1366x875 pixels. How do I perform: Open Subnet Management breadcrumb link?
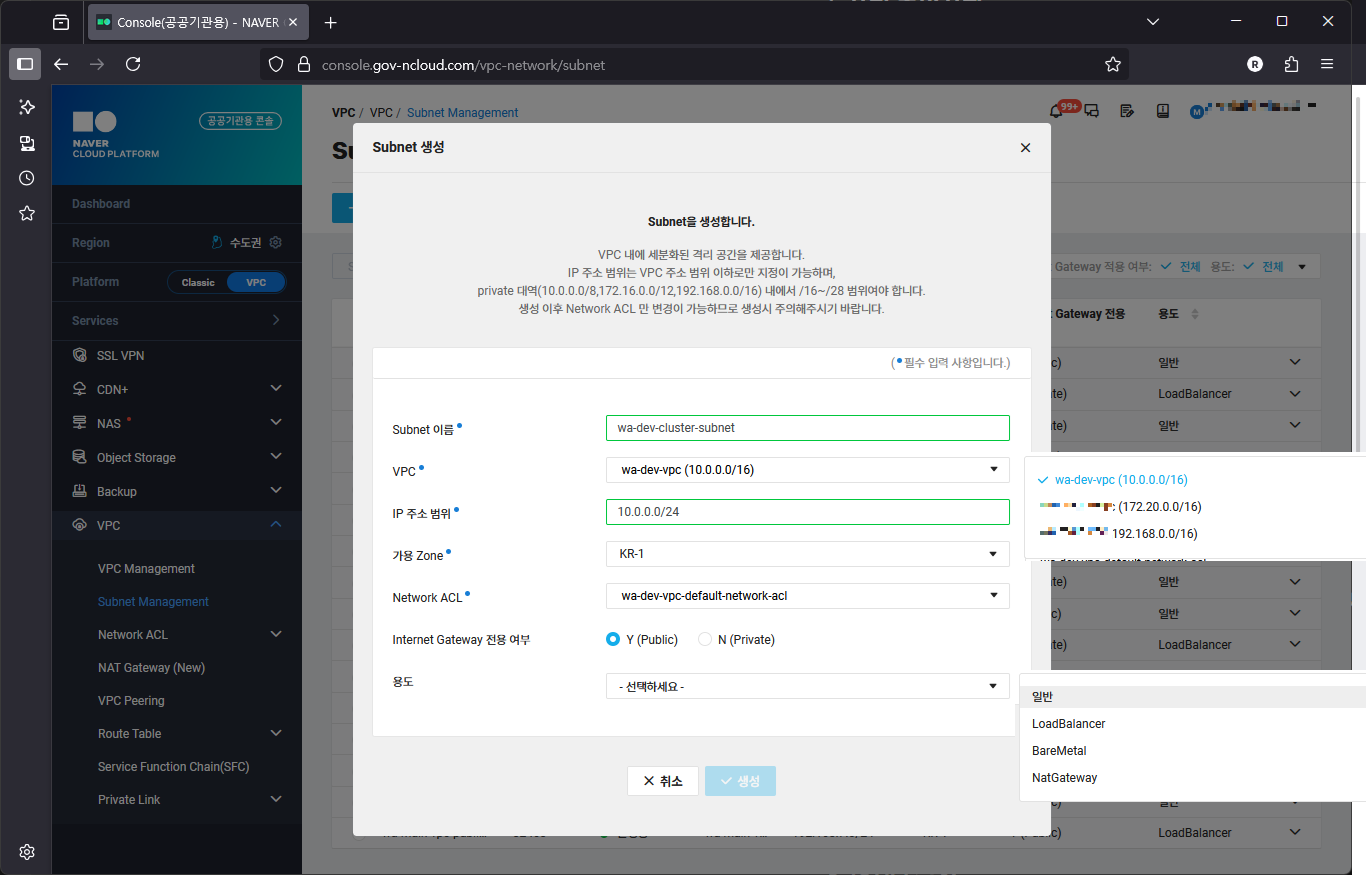[463, 113]
